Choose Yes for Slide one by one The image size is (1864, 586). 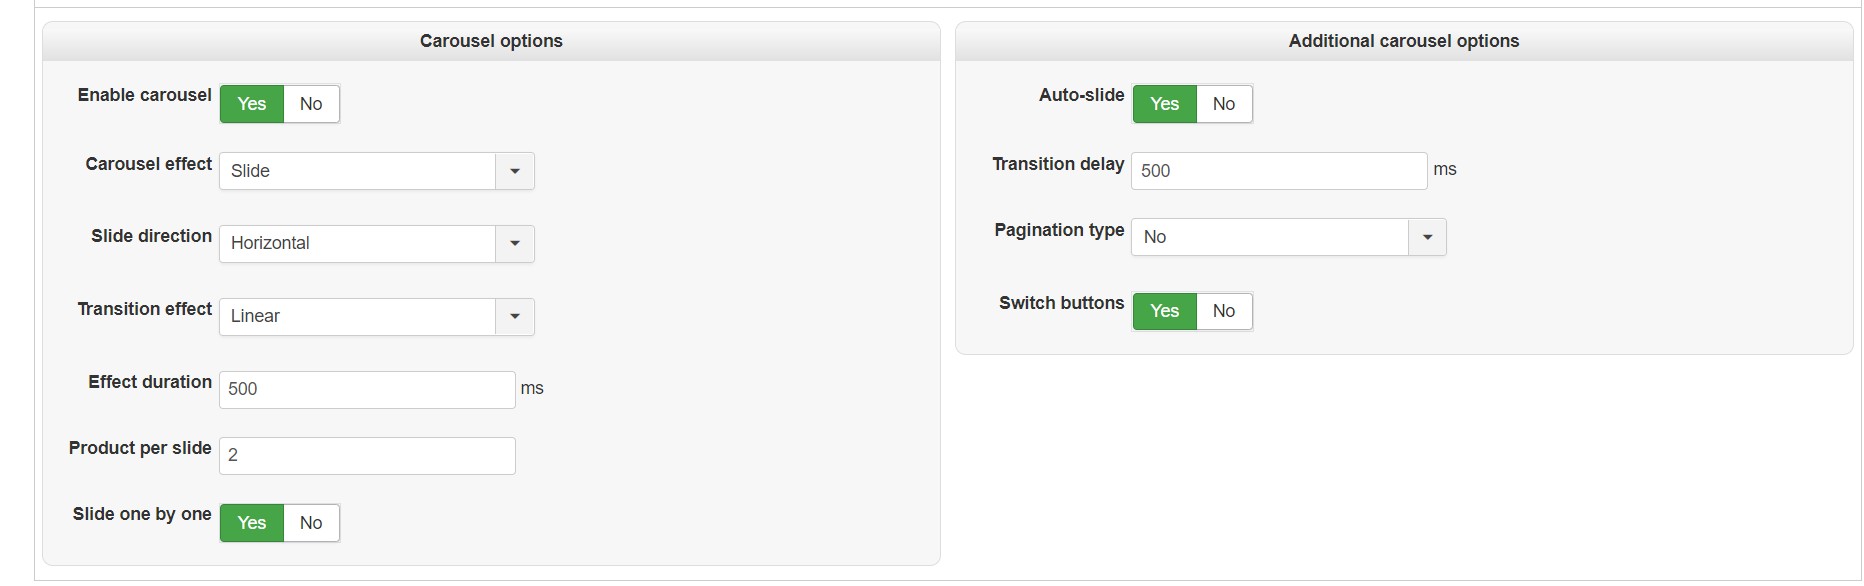click(x=252, y=523)
